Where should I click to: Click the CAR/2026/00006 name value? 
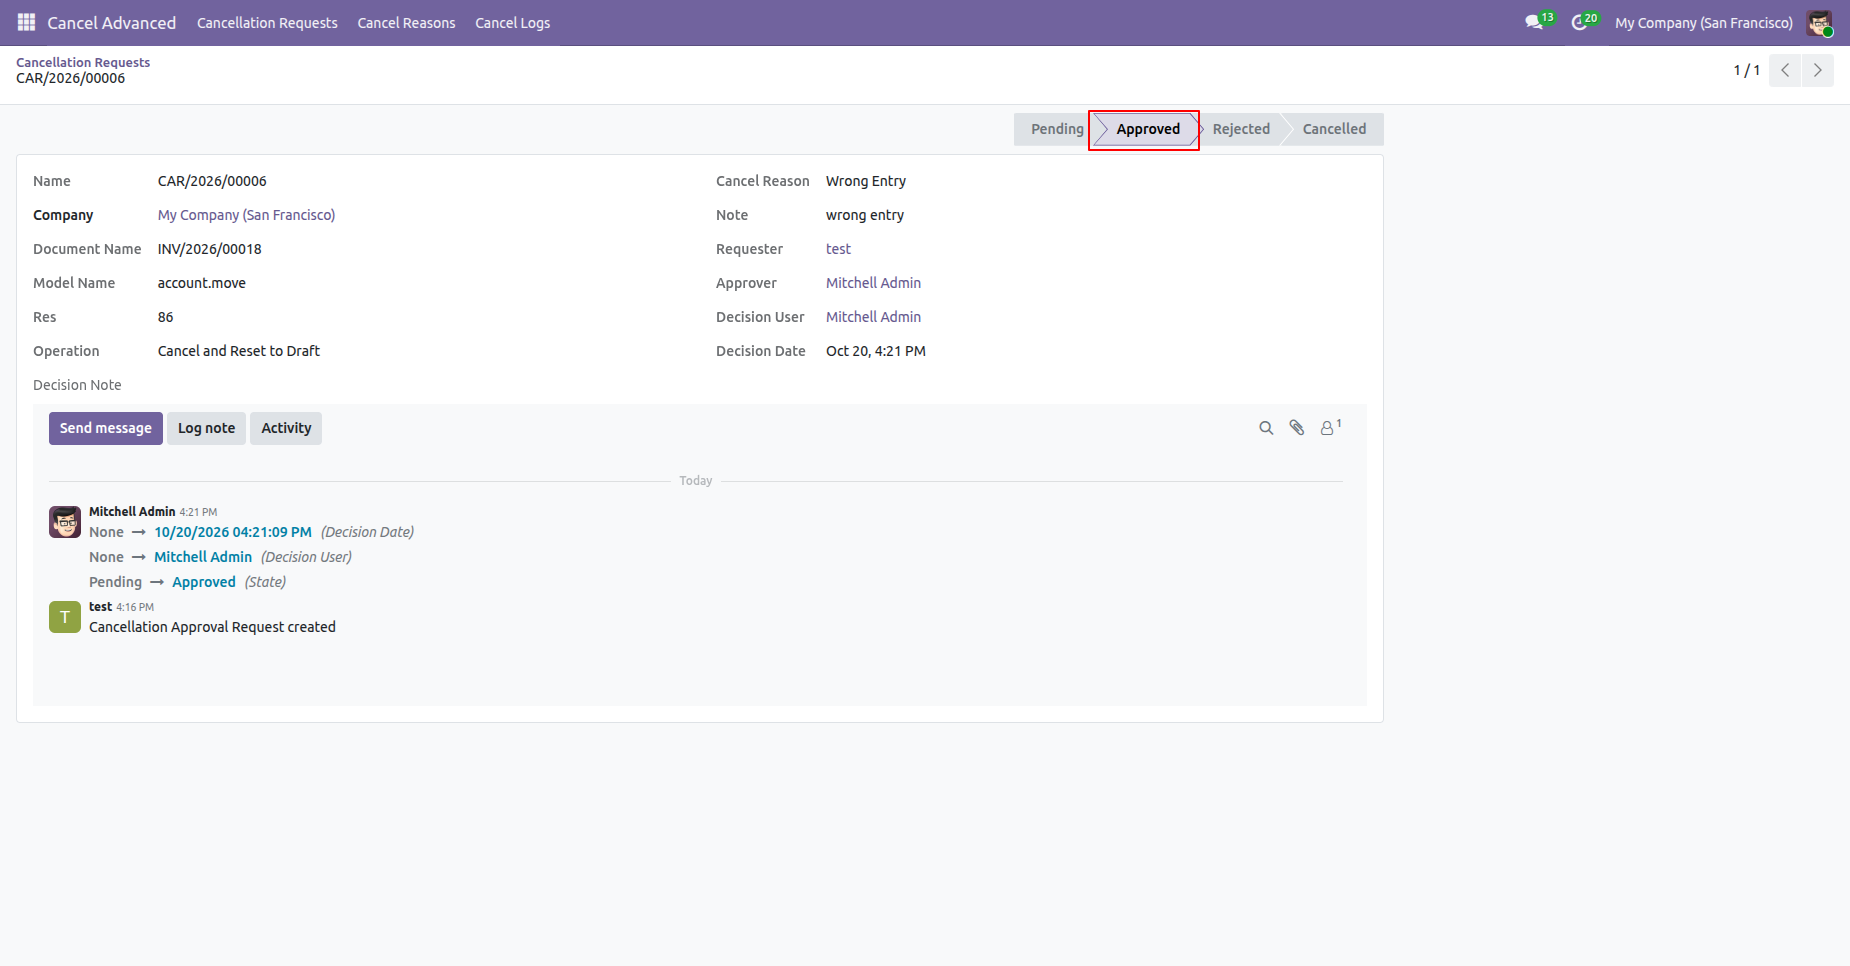pos(212,181)
